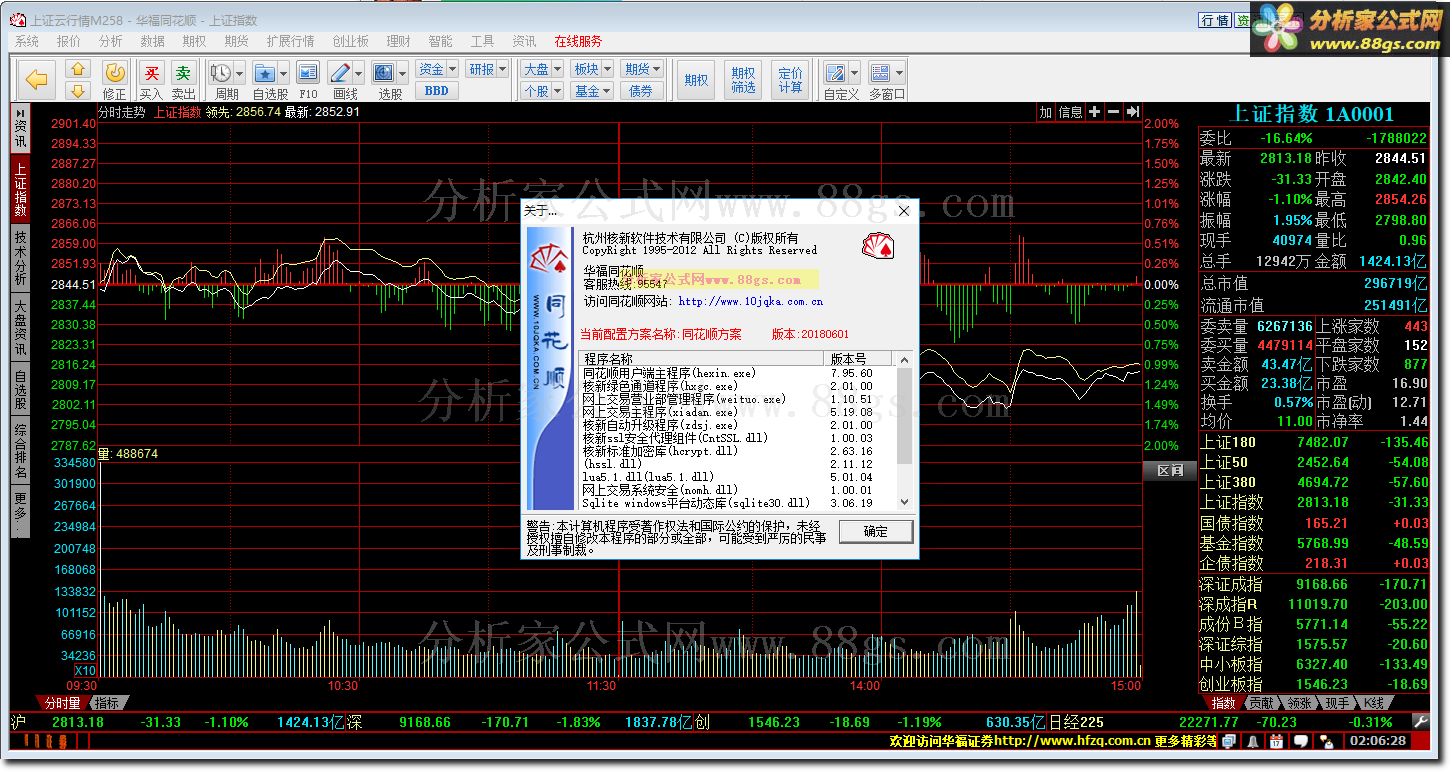Click the BBD toolbar button
Viewport: 1452px width, 772px height.
tap(436, 90)
